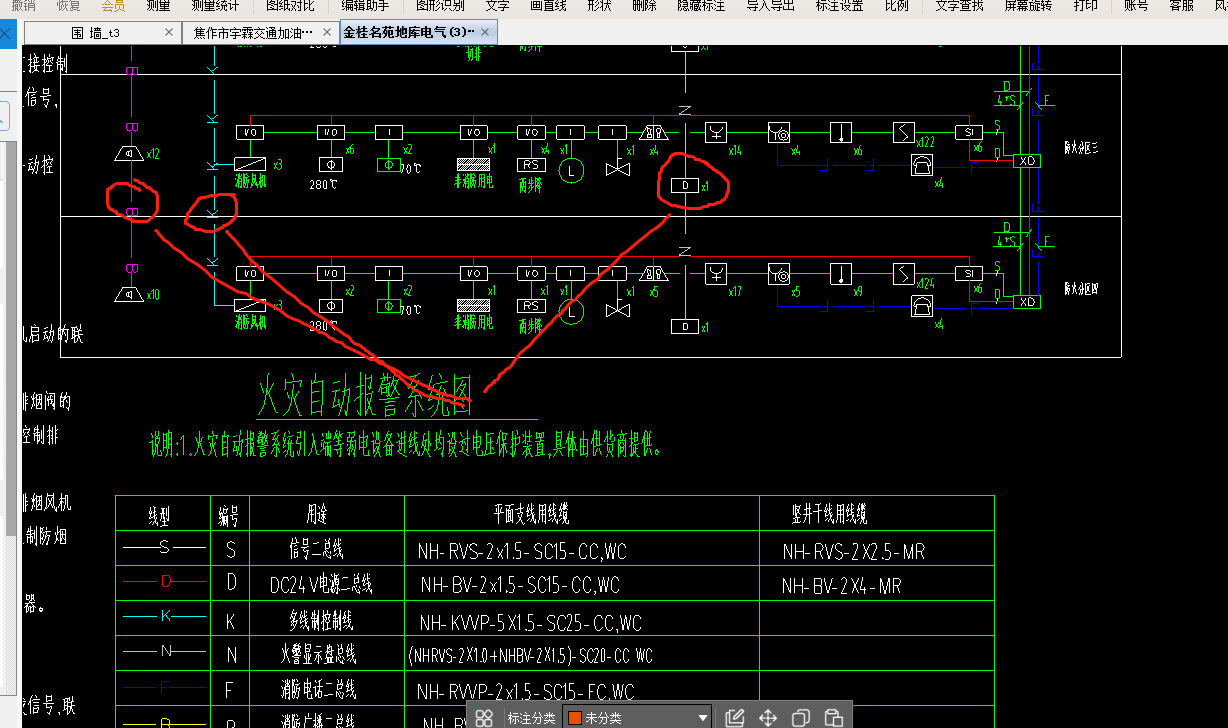Open 文字查找 text search

coord(959,6)
